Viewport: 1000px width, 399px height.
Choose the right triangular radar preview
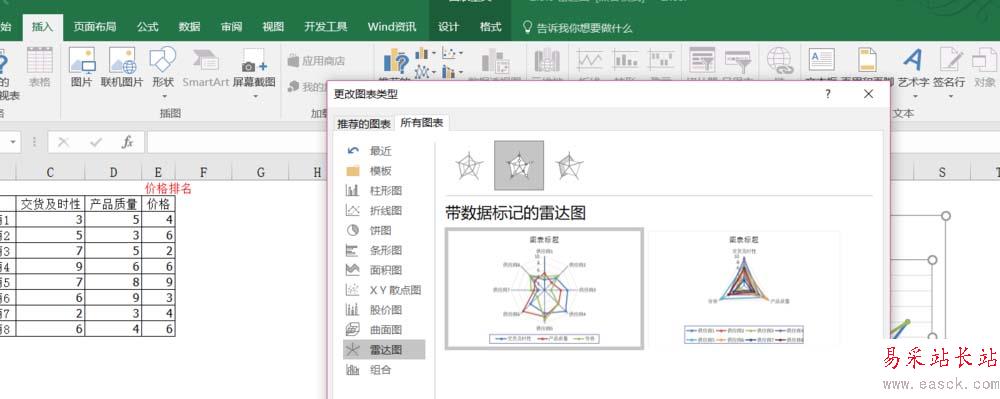click(x=744, y=289)
